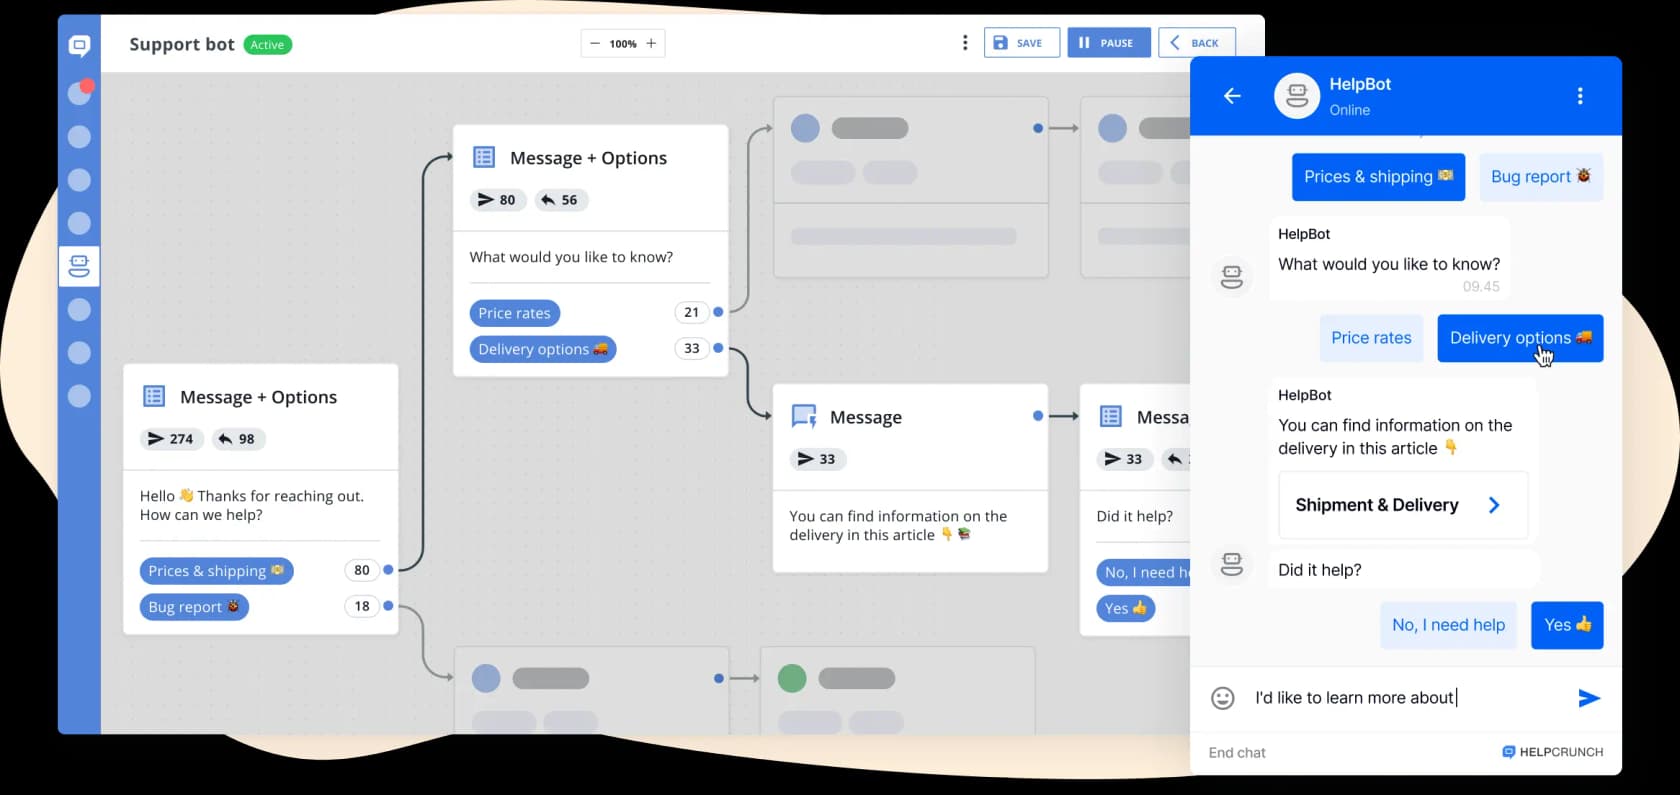1680x795 pixels.
Task: Zoom out with the minus button
Action: [x=595, y=43]
